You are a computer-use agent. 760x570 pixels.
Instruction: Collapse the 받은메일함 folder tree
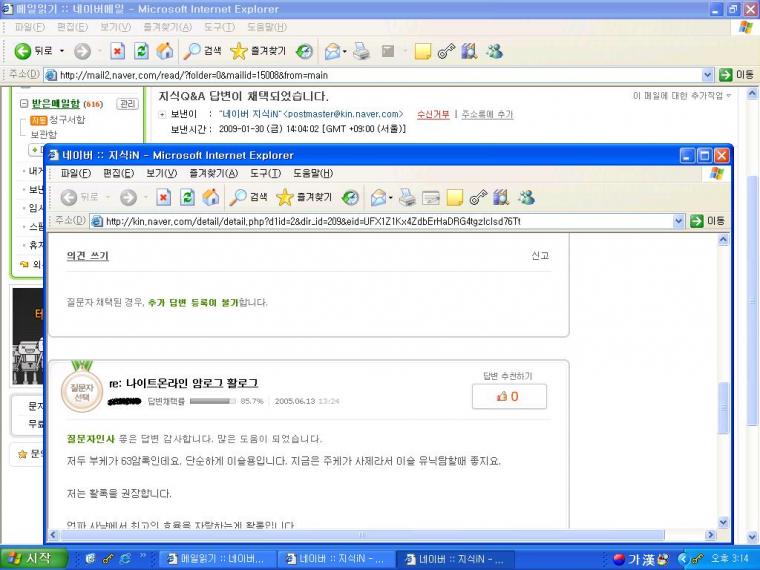coord(23,104)
